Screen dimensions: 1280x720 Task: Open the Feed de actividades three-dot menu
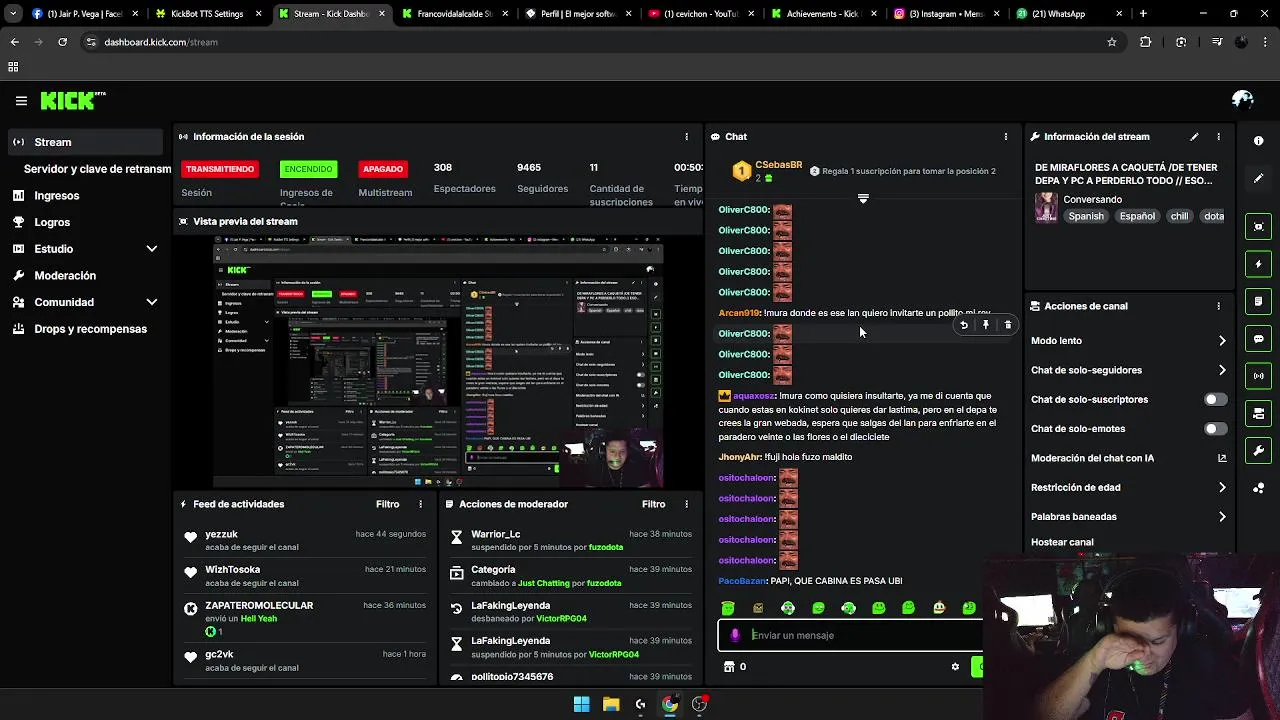point(420,504)
